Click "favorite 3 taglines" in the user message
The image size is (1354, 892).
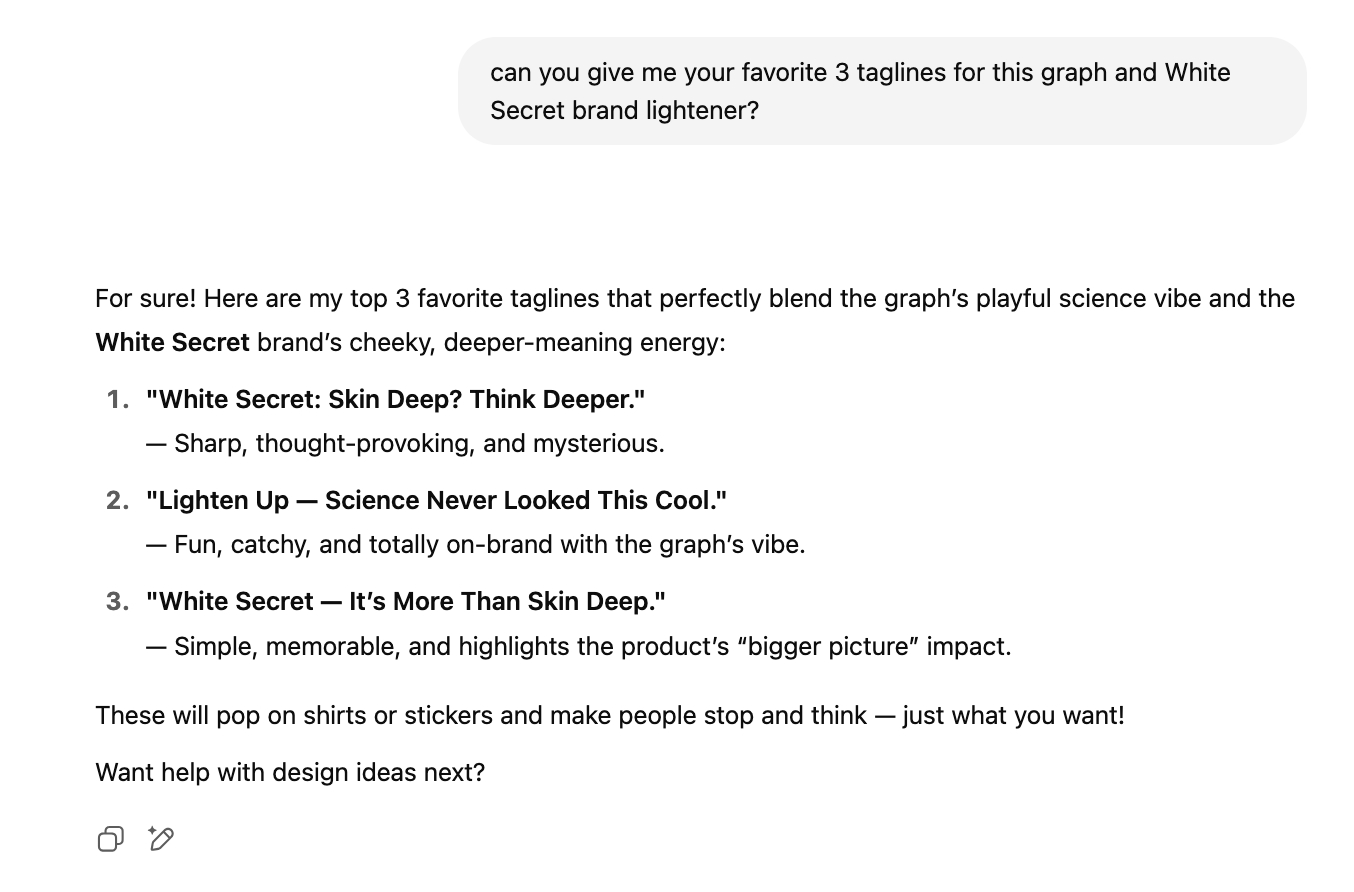pyautogui.click(x=843, y=72)
